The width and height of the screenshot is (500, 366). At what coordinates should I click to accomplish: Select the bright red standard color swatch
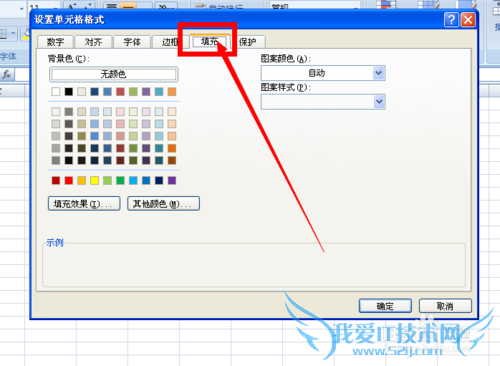69,180
